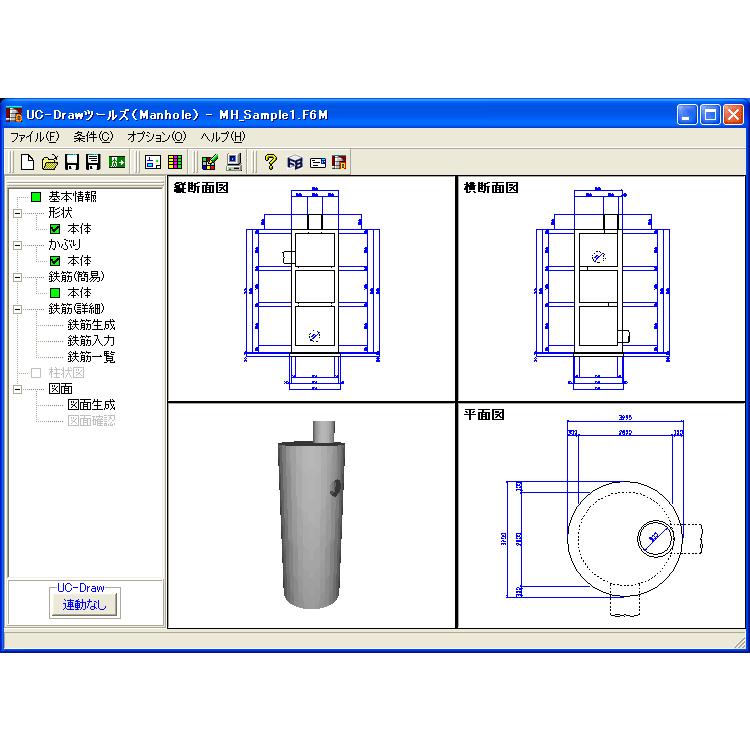The image size is (750, 750).
Task: Click the green exit-style toolbar icon
Action: tap(117, 162)
